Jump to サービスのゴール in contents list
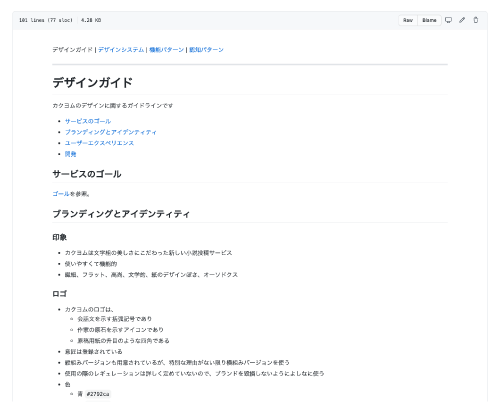500x402 pixels. coord(88,121)
